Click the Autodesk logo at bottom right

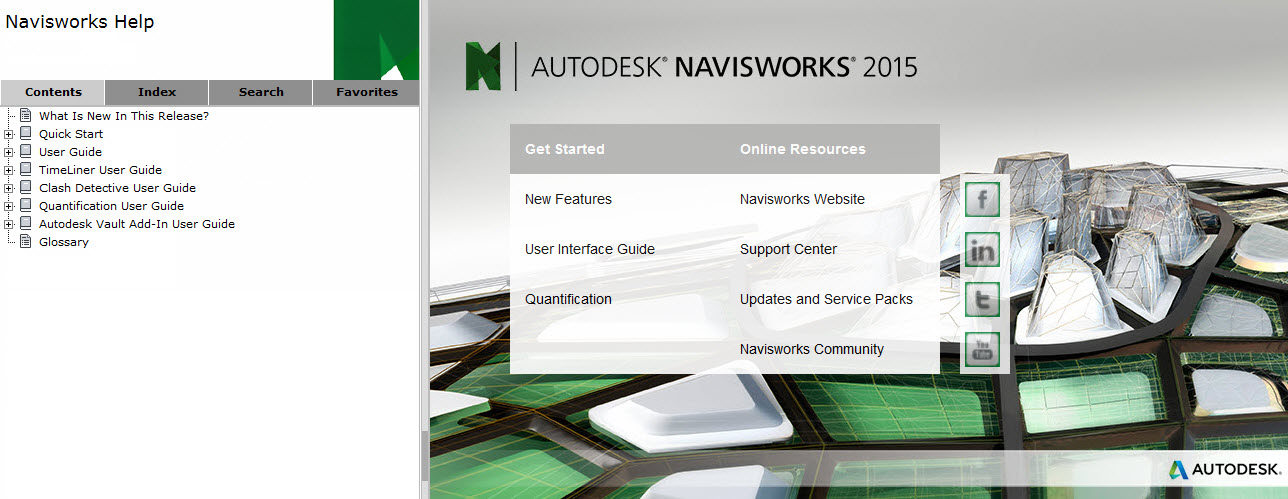1224,469
